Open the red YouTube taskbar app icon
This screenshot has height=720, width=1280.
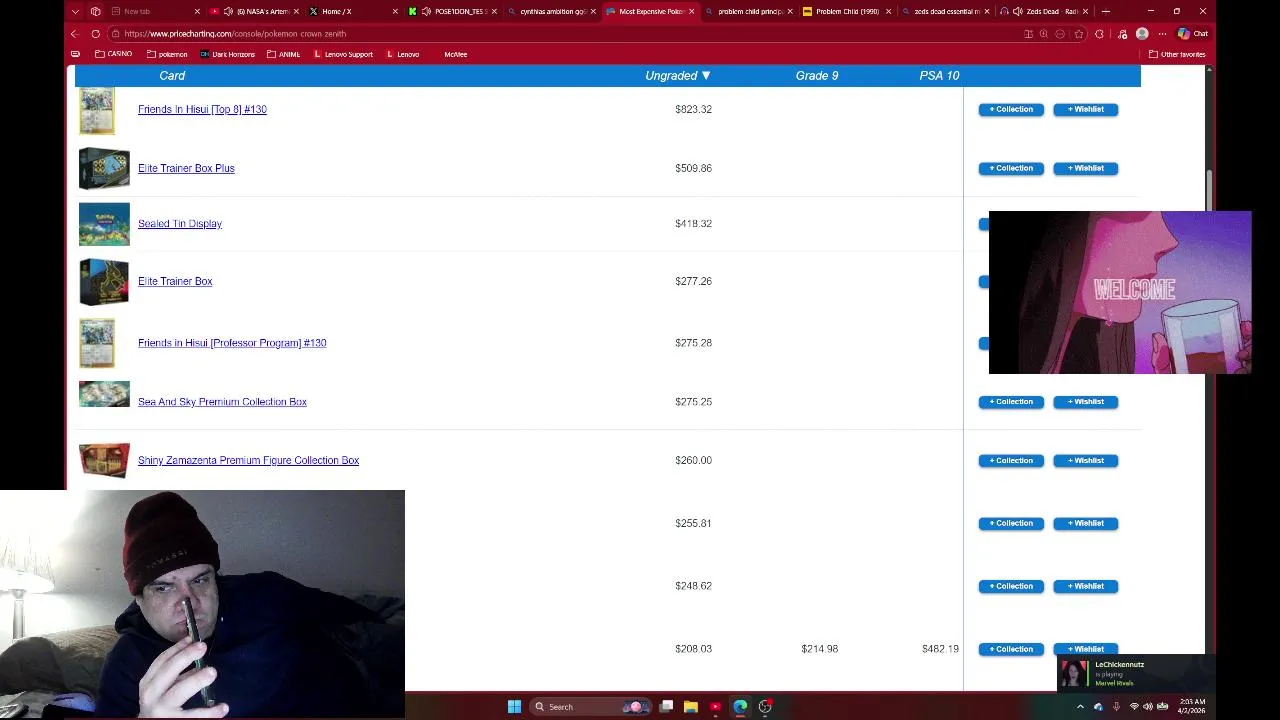click(x=715, y=707)
